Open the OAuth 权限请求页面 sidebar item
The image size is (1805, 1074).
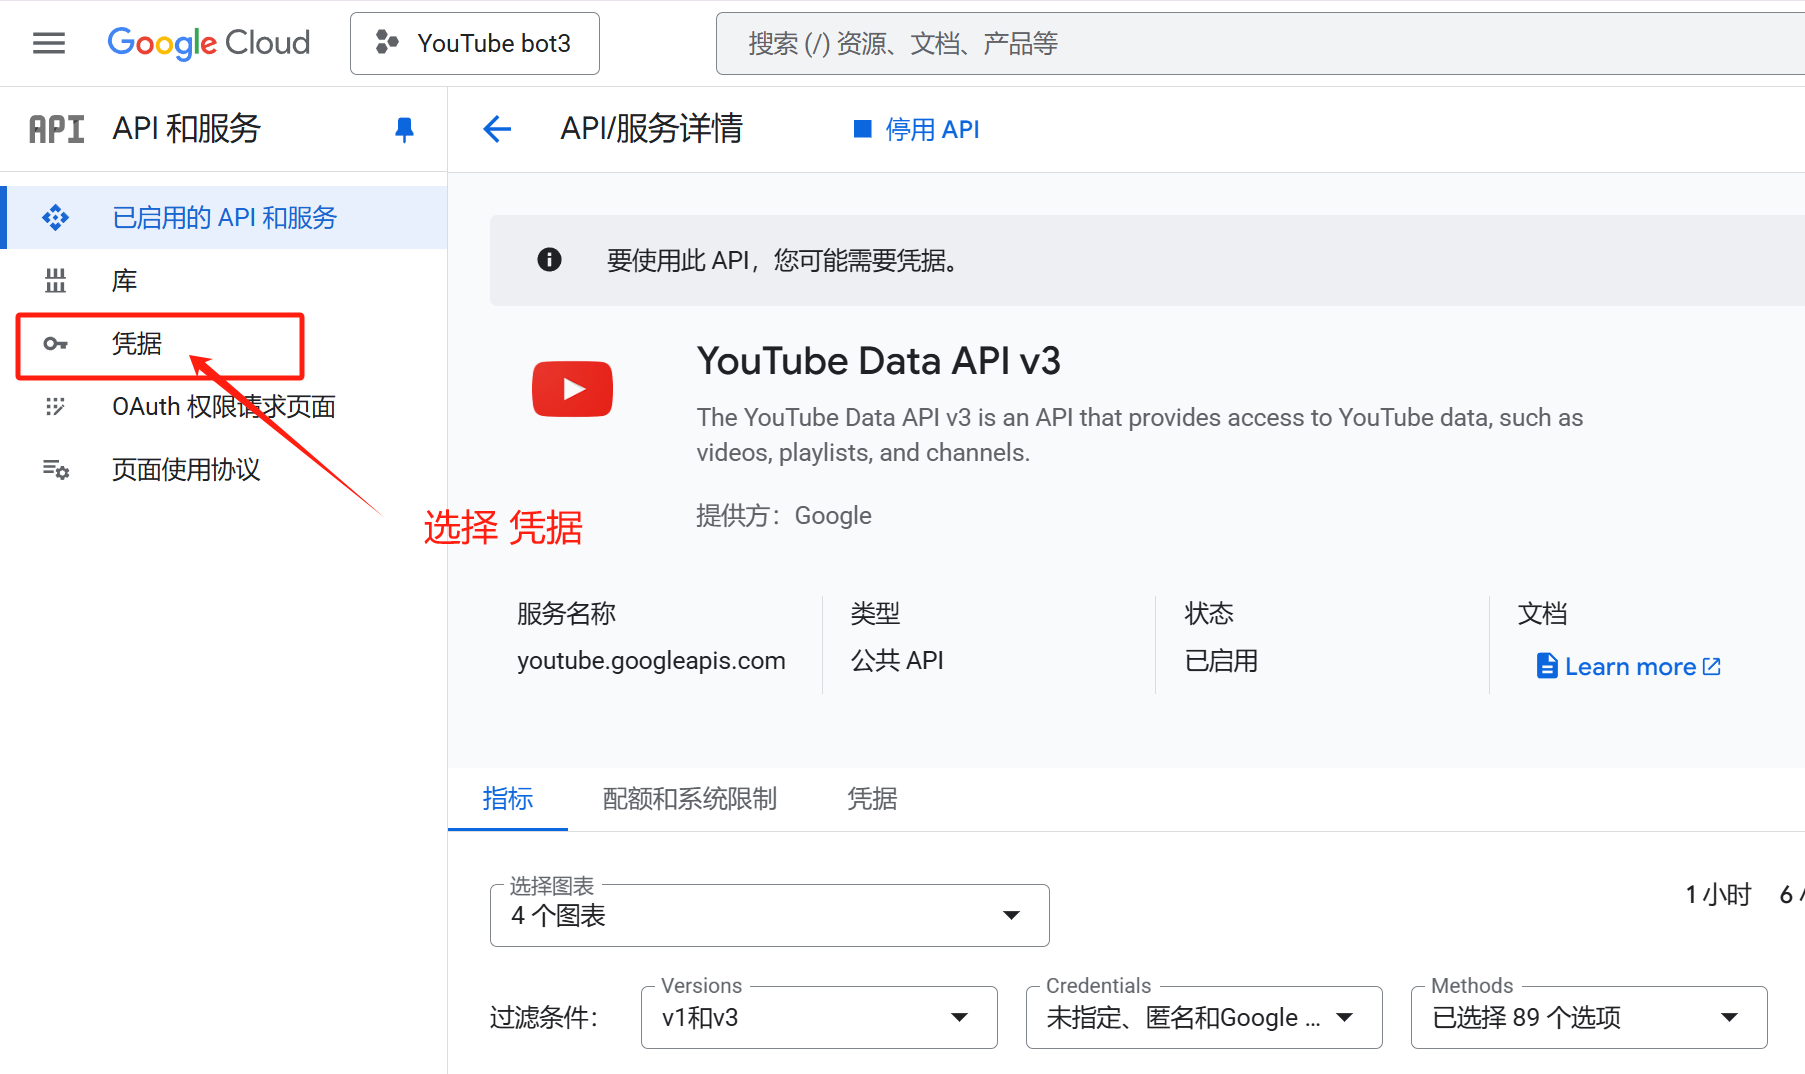[x=222, y=406]
